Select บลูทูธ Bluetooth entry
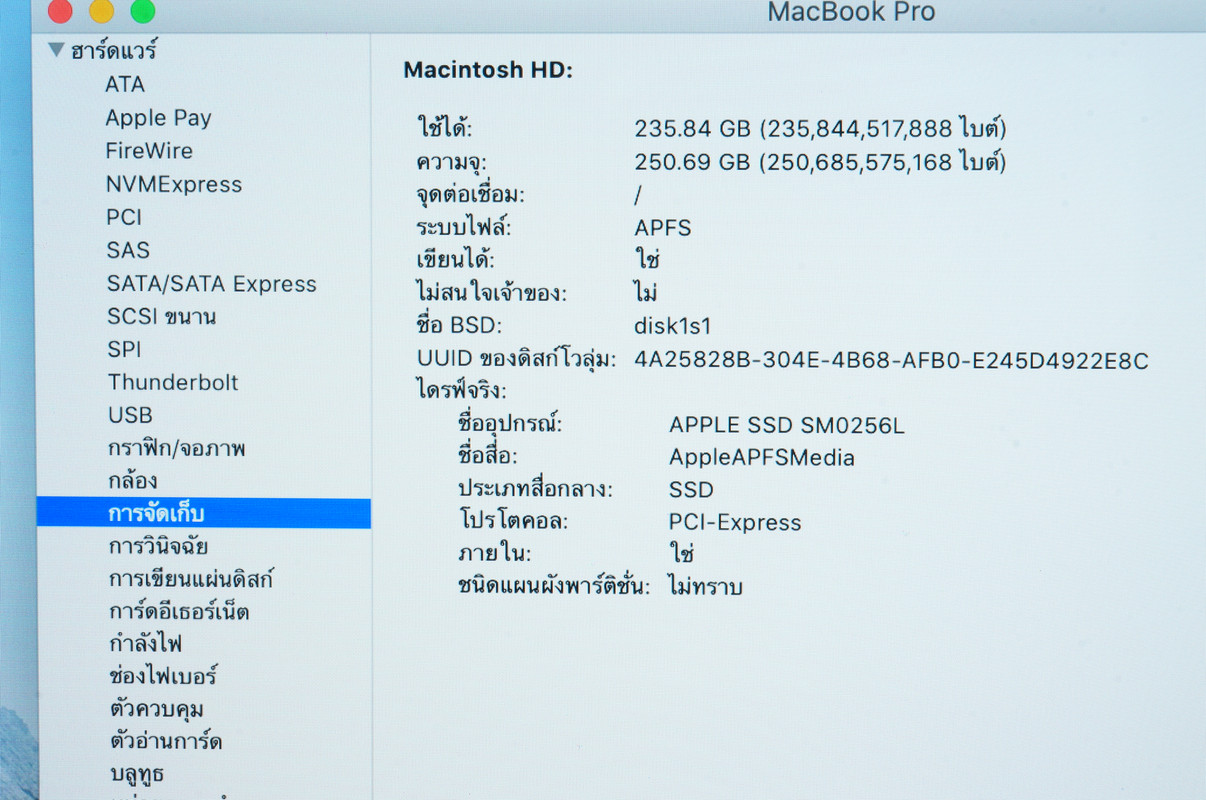The height and width of the screenshot is (800, 1206). [136, 774]
